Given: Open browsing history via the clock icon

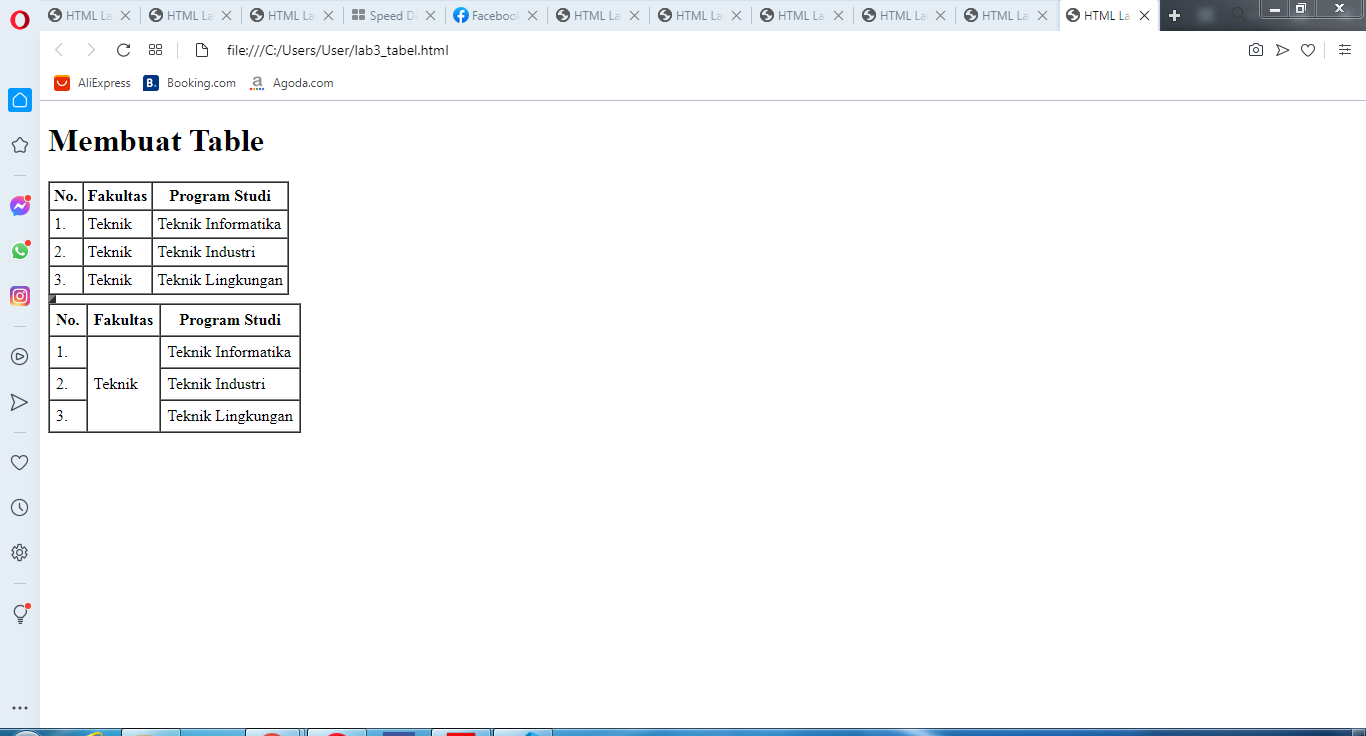Looking at the screenshot, I should point(19,507).
